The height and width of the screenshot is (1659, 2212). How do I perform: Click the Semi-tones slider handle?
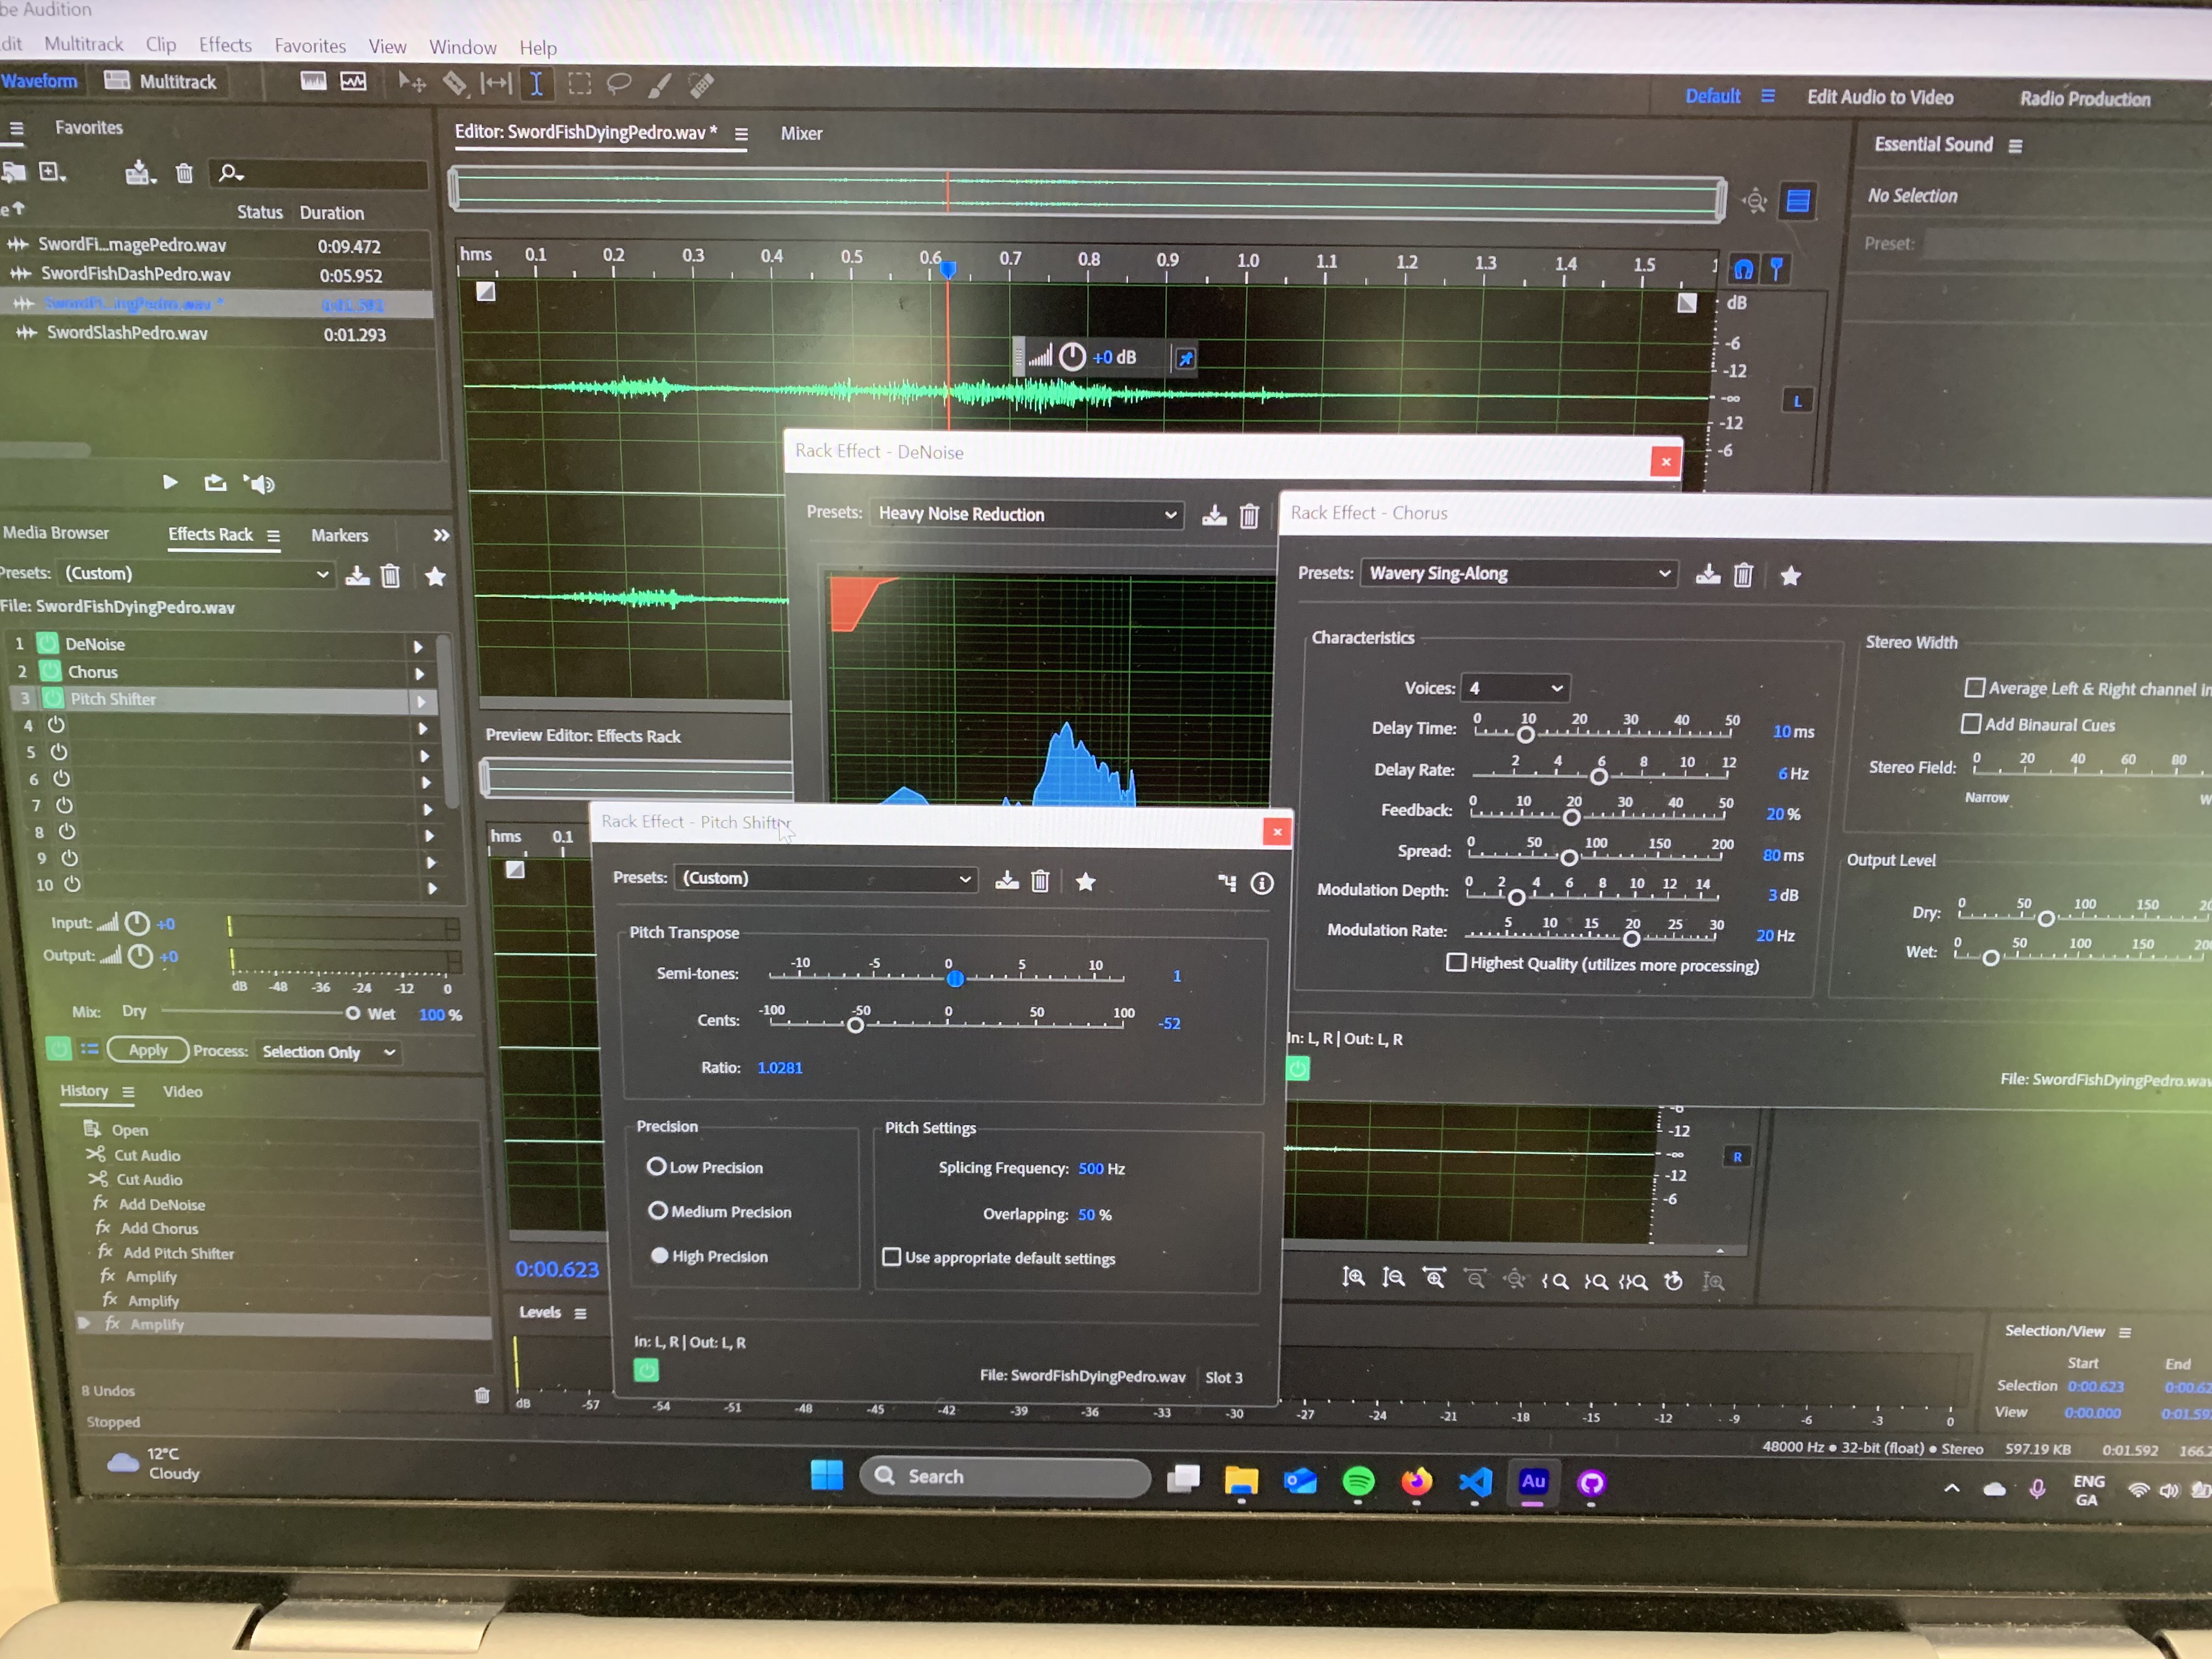coord(955,978)
